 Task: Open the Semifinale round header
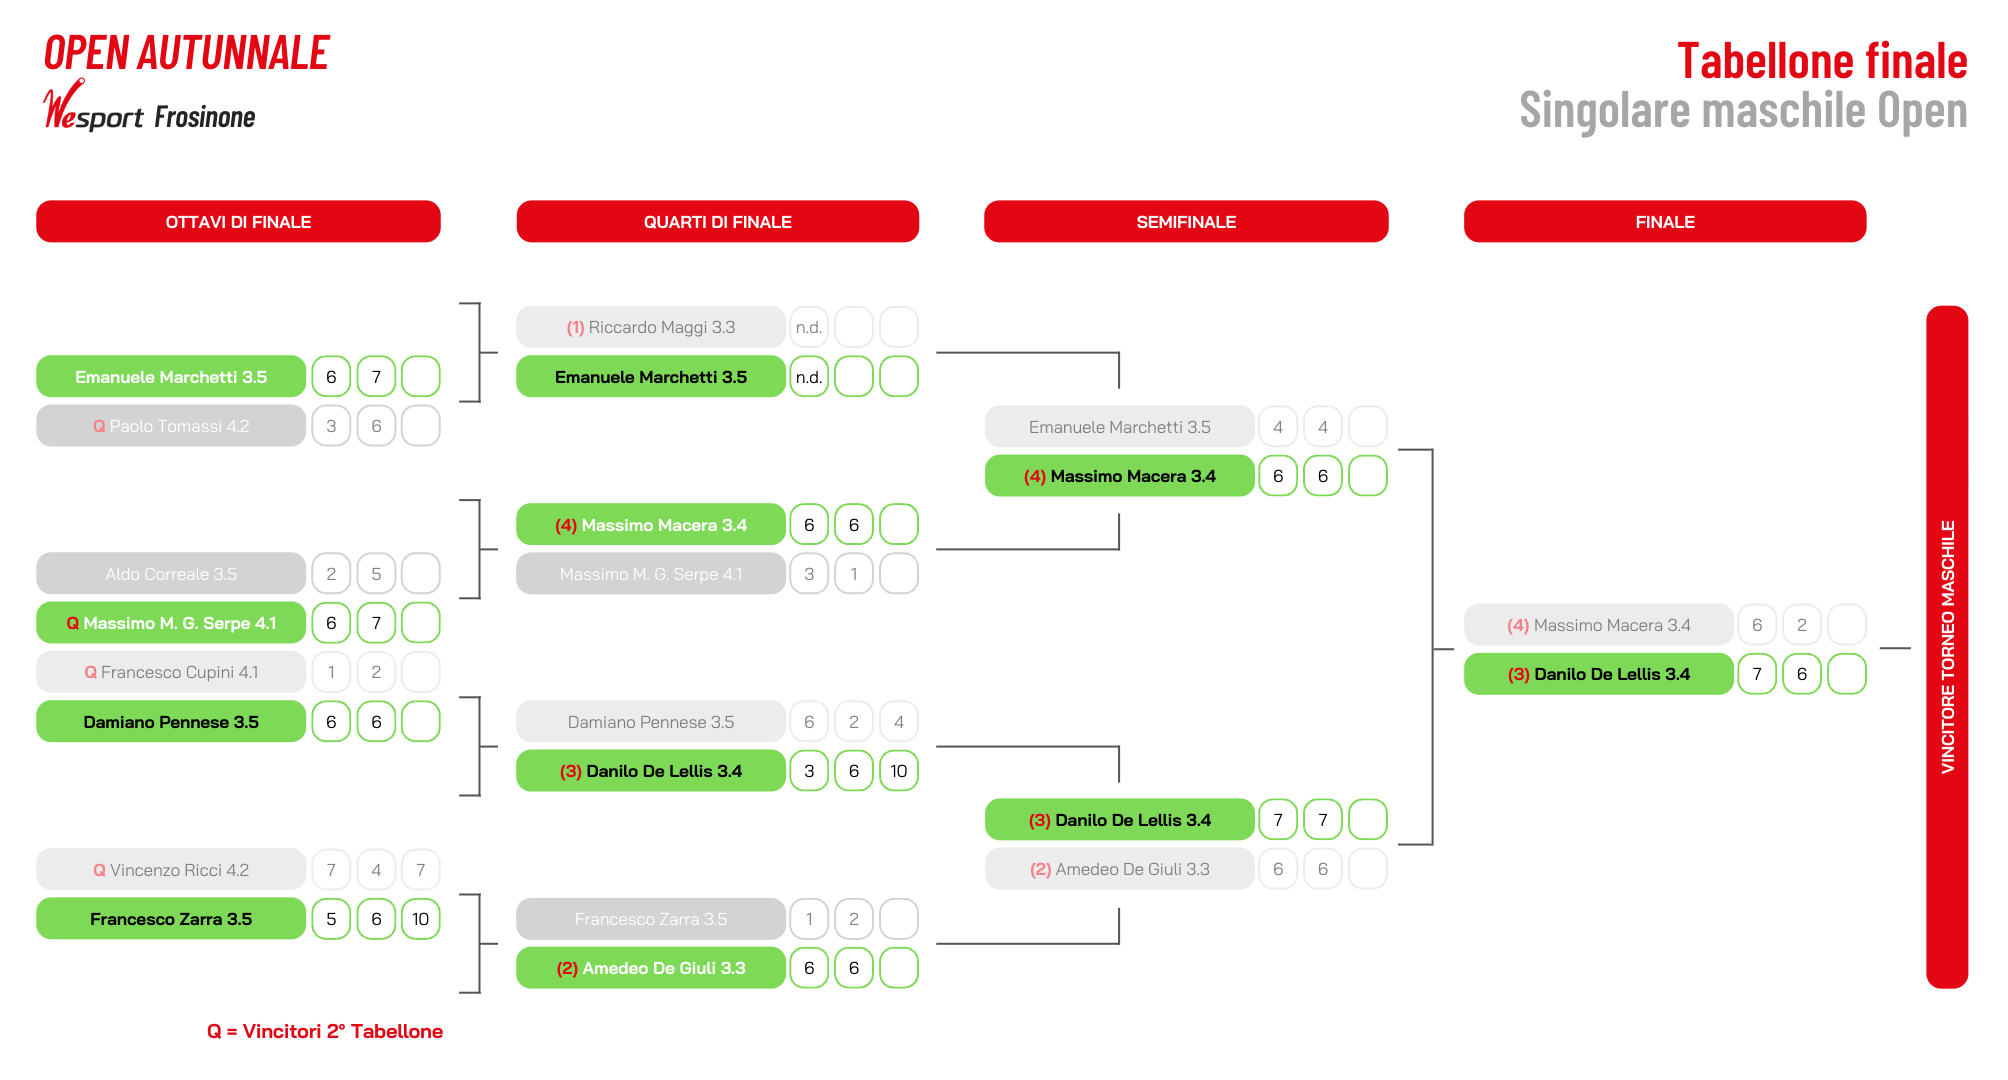pyautogui.click(x=1186, y=222)
